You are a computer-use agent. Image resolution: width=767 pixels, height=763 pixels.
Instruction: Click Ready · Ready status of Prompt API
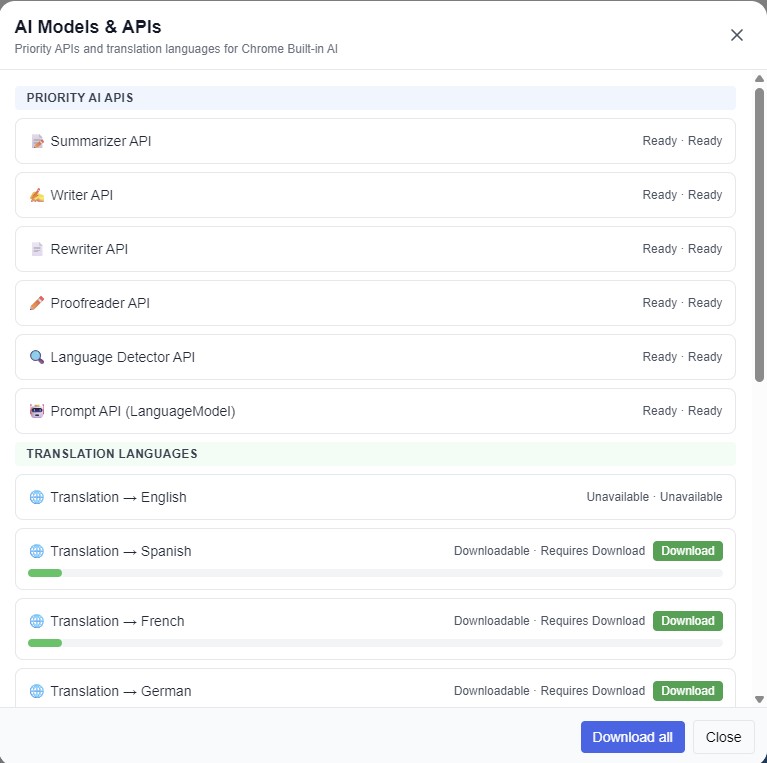[682, 410]
